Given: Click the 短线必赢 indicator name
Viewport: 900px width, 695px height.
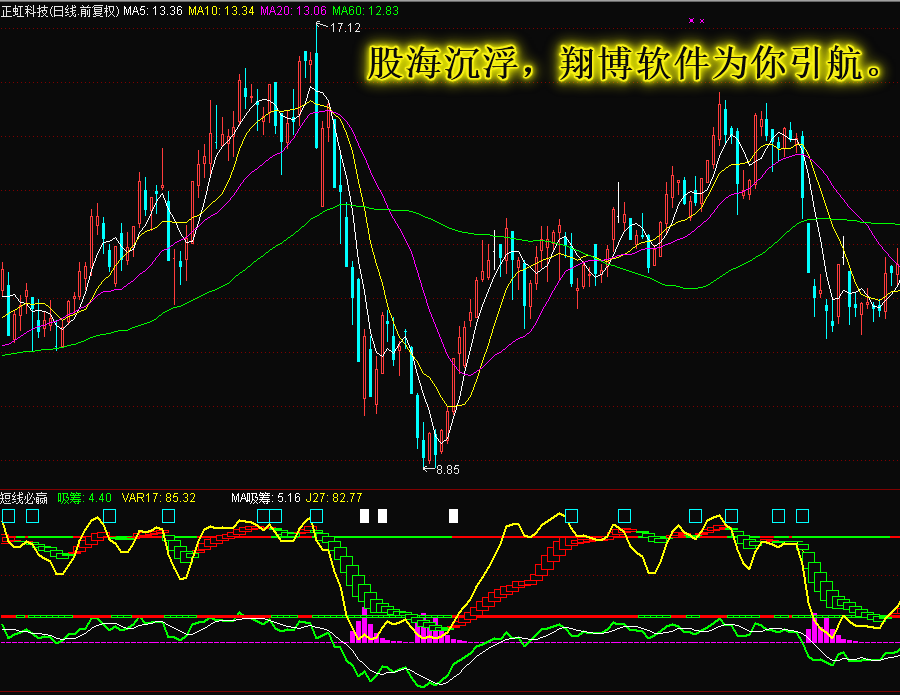Looking at the screenshot, I should pyautogui.click(x=24, y=498).
